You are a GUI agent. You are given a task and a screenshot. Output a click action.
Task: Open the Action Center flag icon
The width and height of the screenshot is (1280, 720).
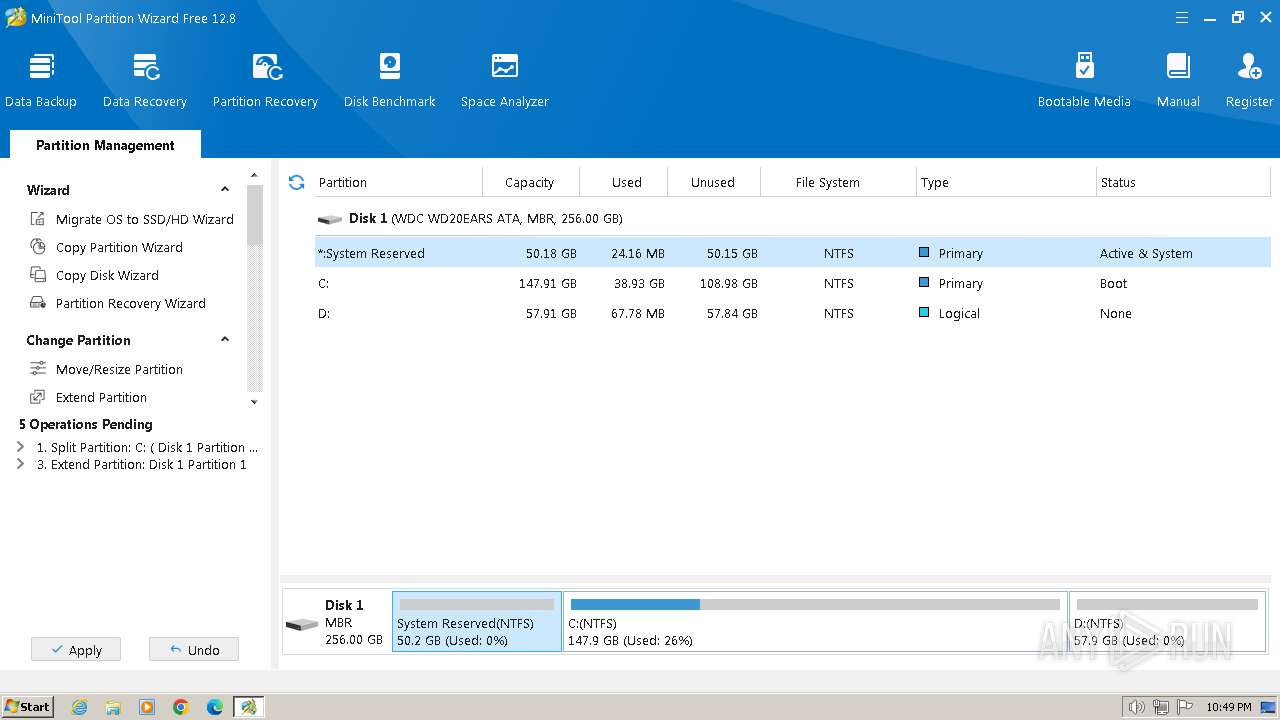1184,707
